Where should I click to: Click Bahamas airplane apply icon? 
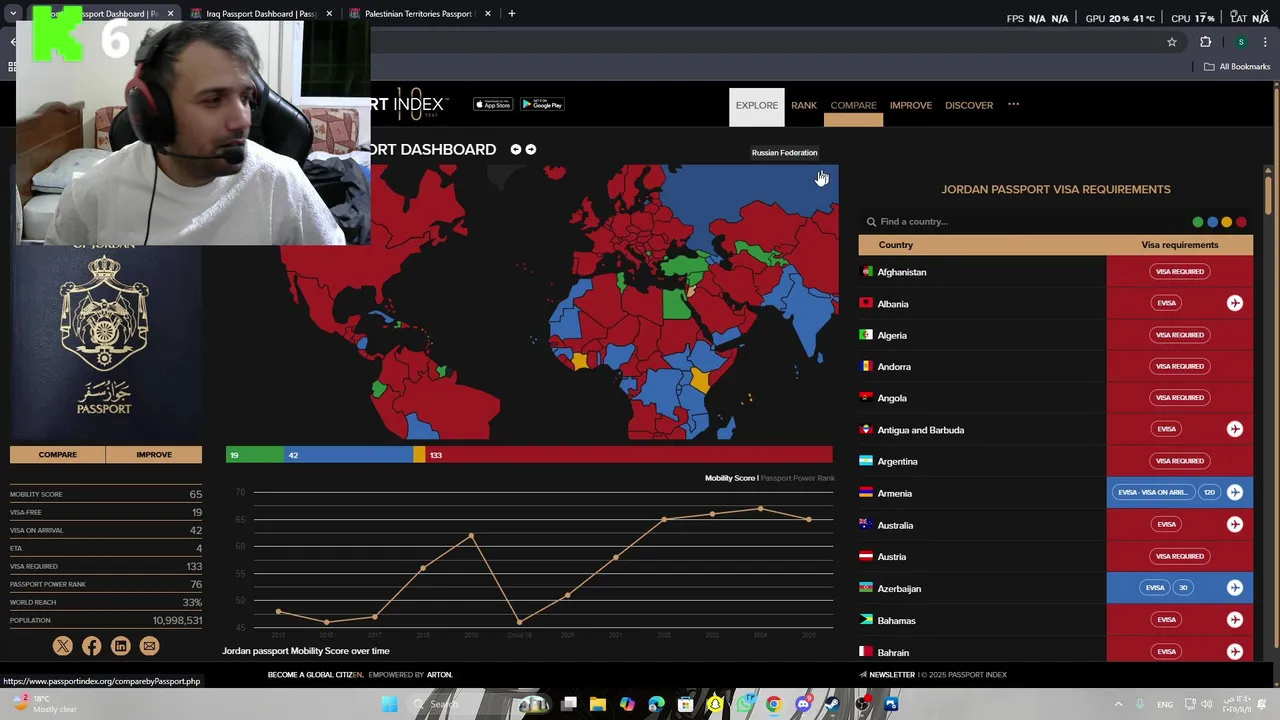[x=1235, y=619]
